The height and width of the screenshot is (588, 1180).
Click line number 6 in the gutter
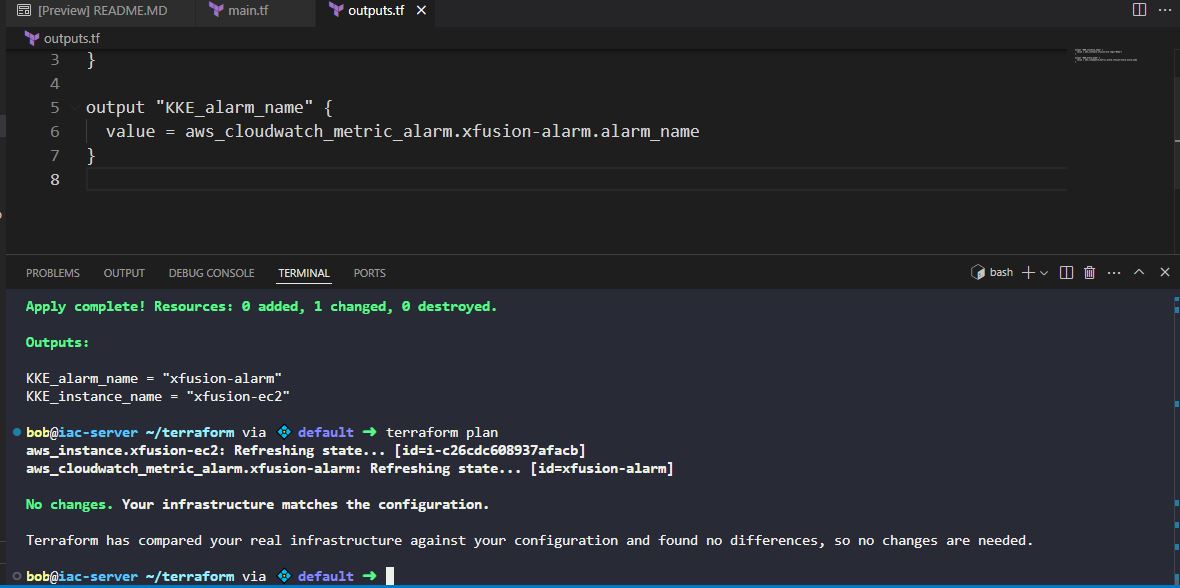tap(54, 131)
